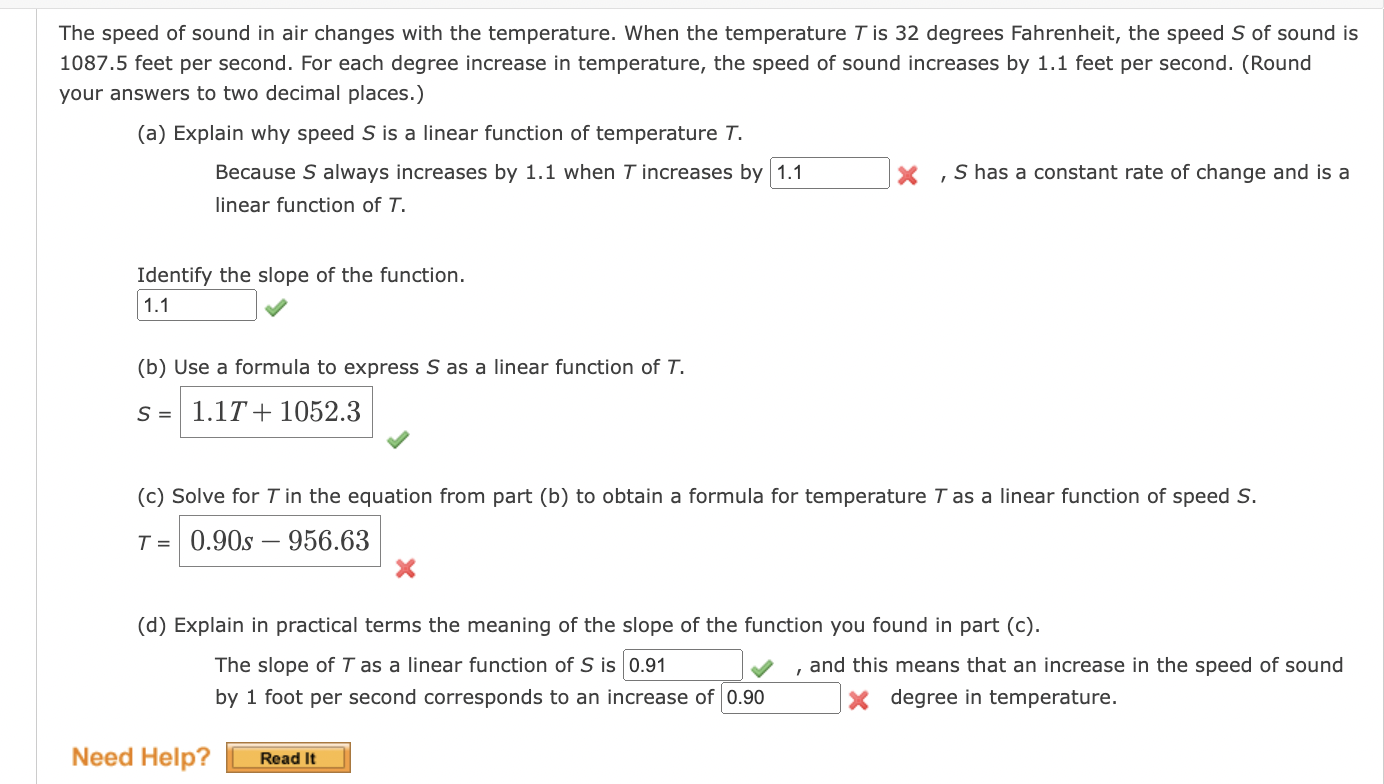The width and height of the screenshot is (1384, 784).
Task: Click the green checkmark under the part (b) formula
Action: point(396,439)
